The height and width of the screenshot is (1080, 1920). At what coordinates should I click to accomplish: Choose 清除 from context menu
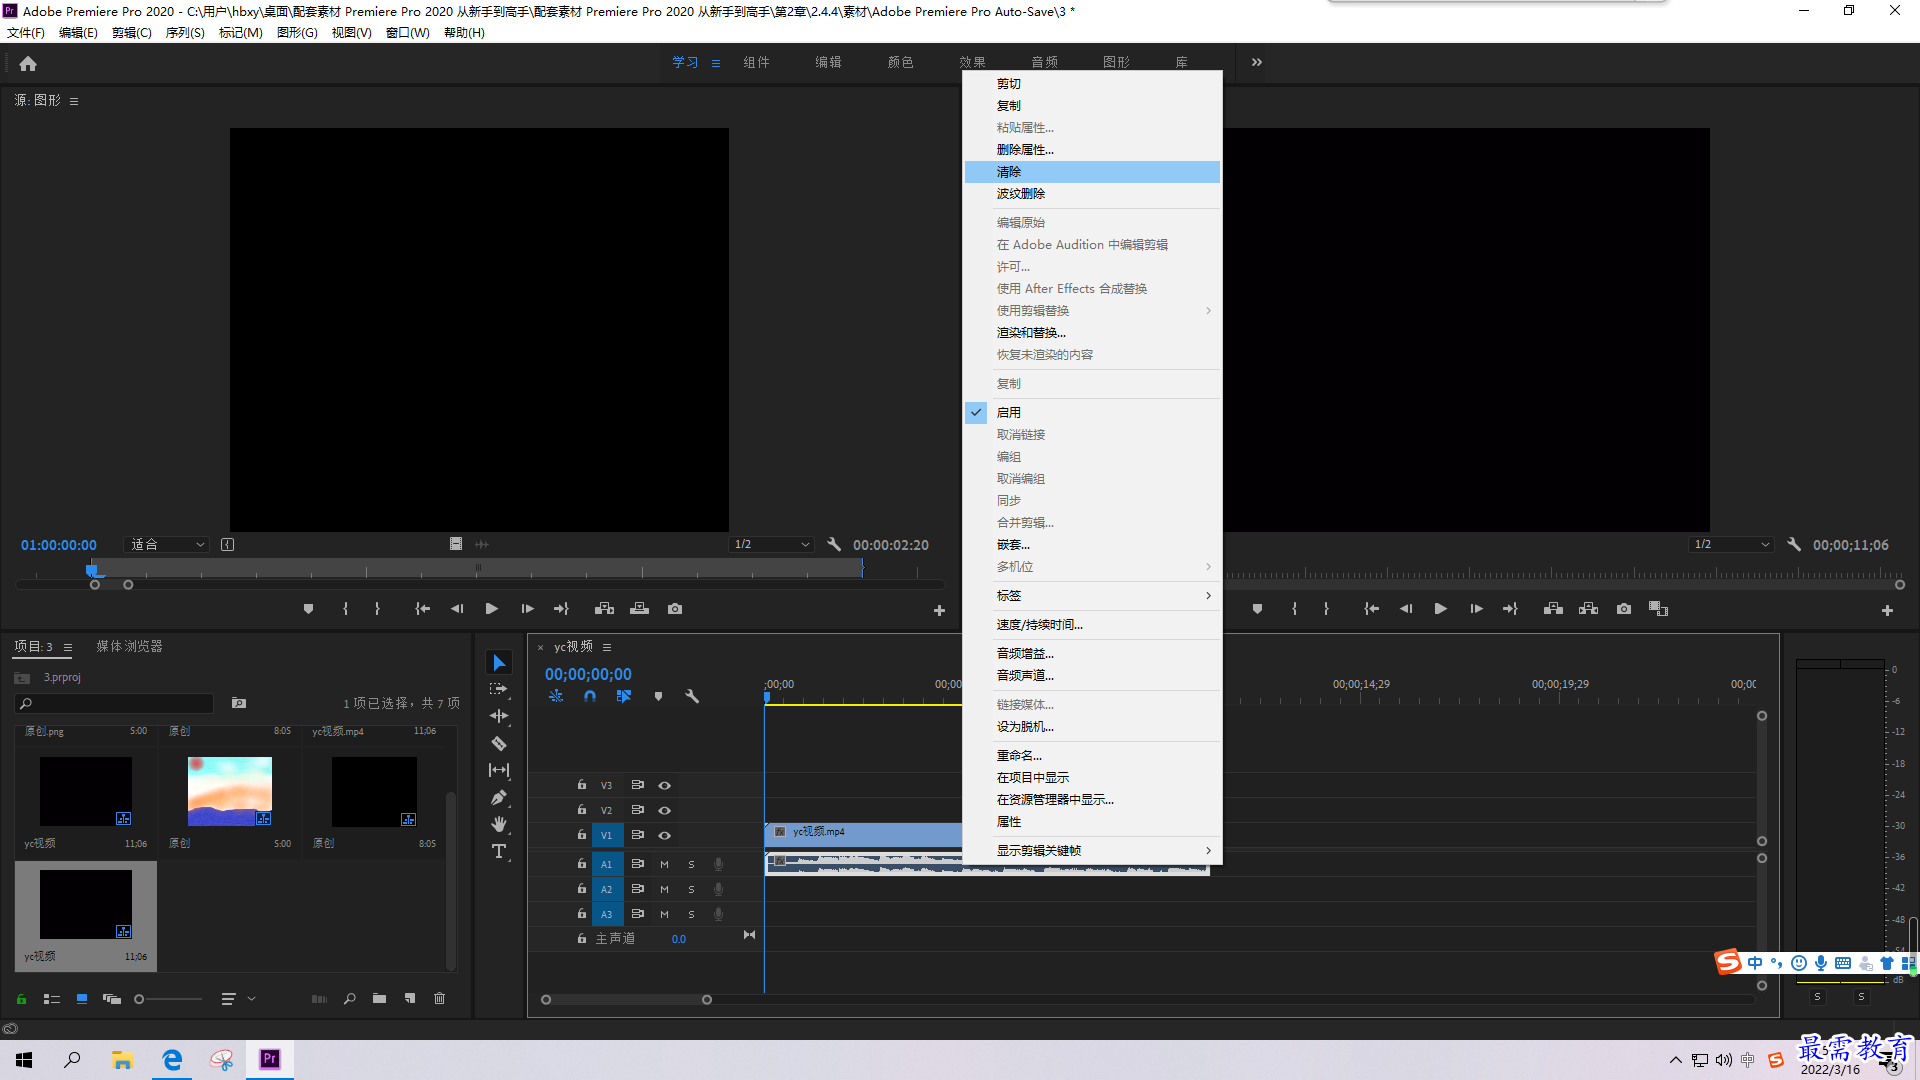click(x=1092, y=172)
